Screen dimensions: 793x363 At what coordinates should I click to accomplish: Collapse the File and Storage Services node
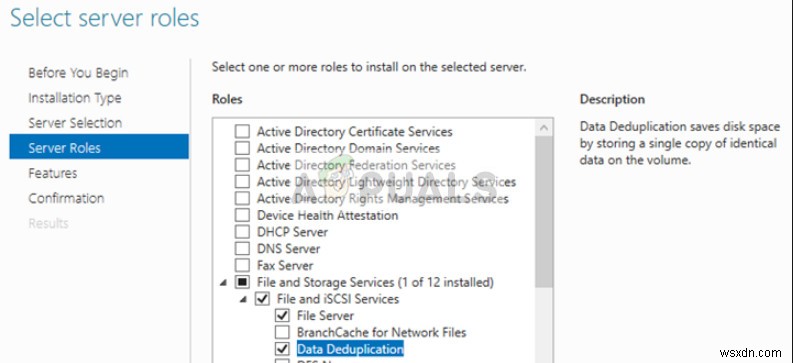point(223,283)
